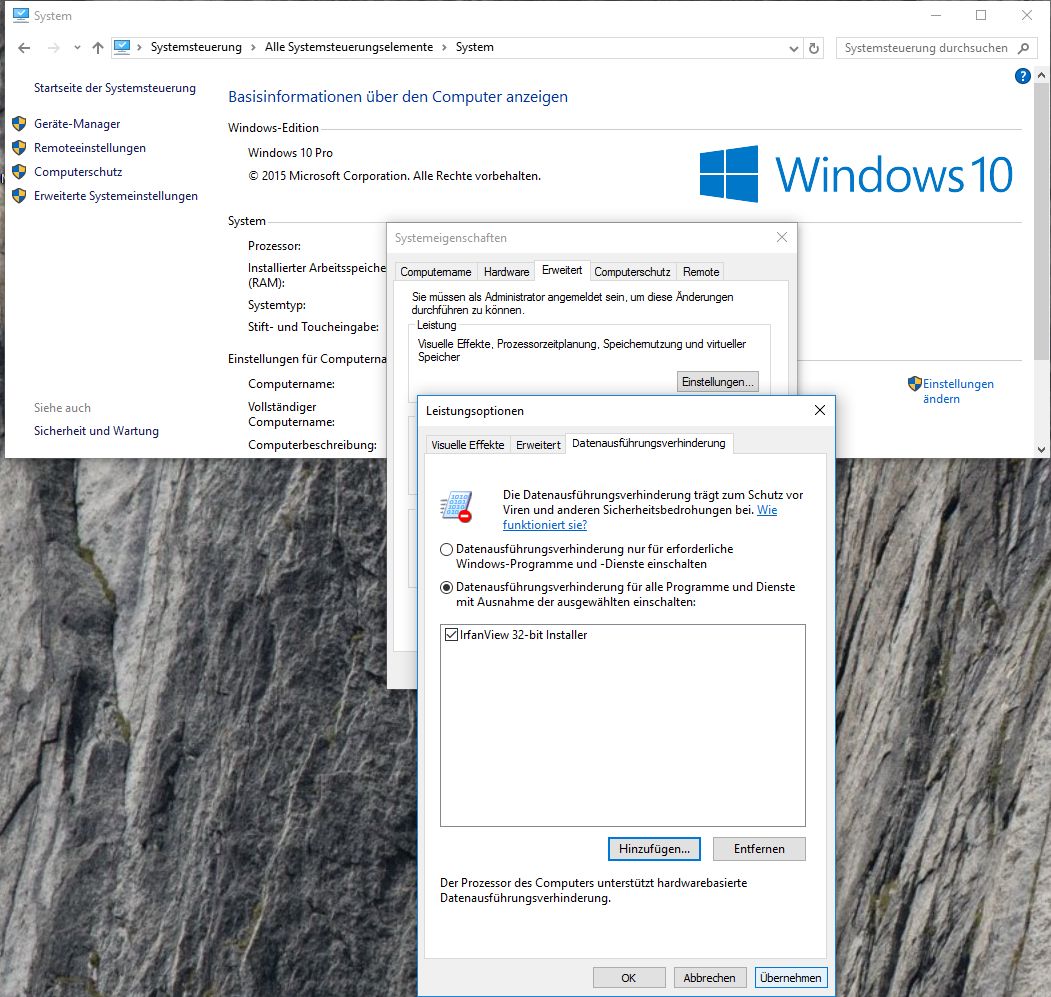Screen dimensions: 1051x997
Task: Switch to Remote tab in Systemeigenschaften
Action: point(701,272)
